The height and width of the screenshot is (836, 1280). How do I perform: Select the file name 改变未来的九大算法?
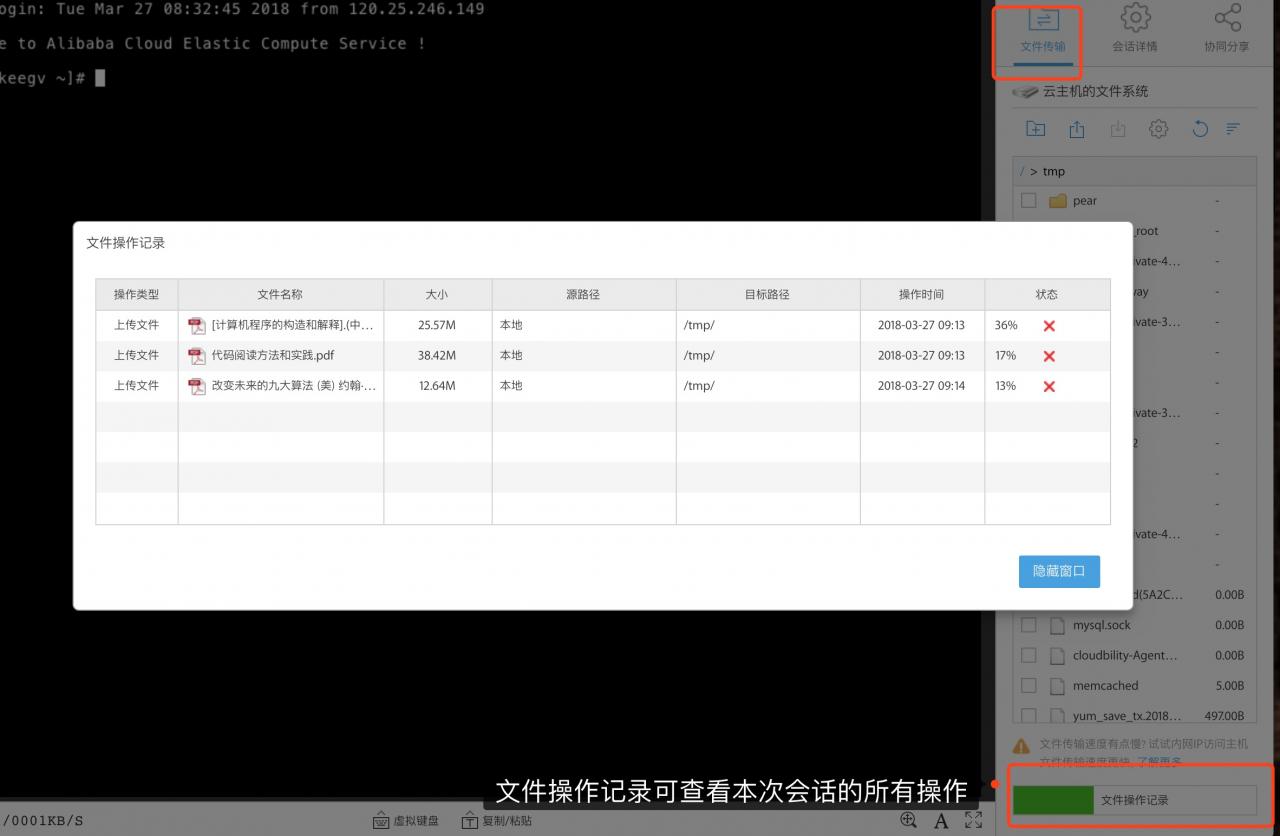(293, 385)
